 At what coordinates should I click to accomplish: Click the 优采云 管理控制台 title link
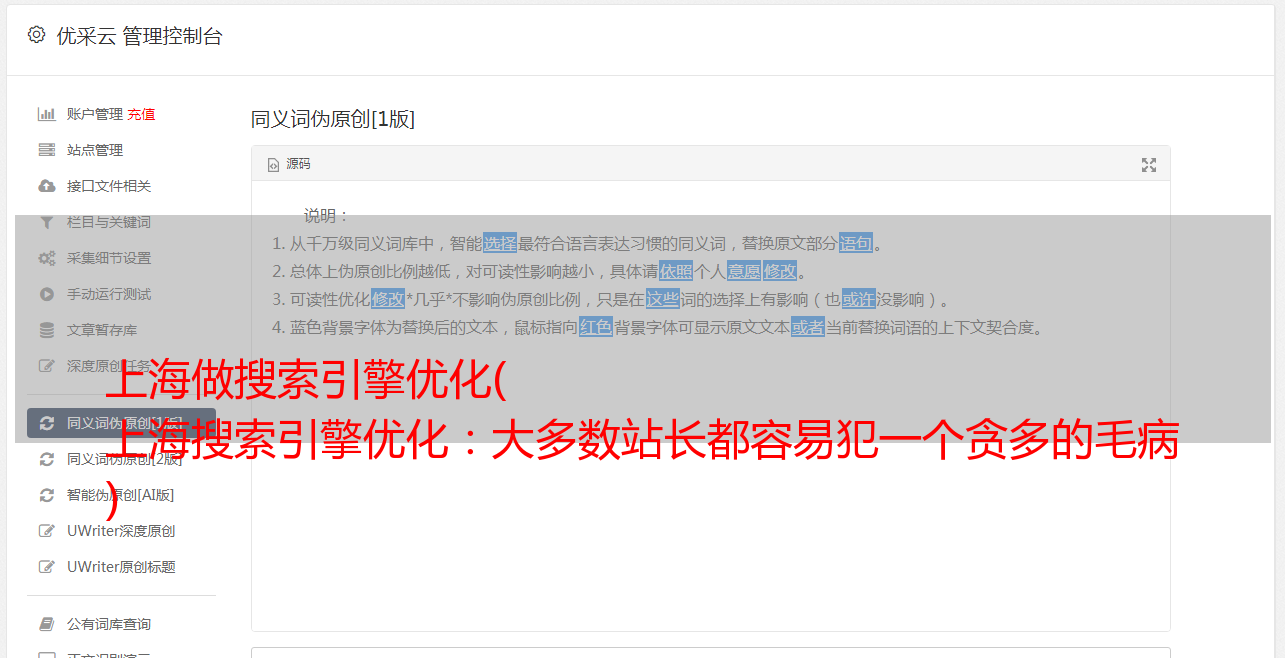pyautogui.click(x=139, y=36)
